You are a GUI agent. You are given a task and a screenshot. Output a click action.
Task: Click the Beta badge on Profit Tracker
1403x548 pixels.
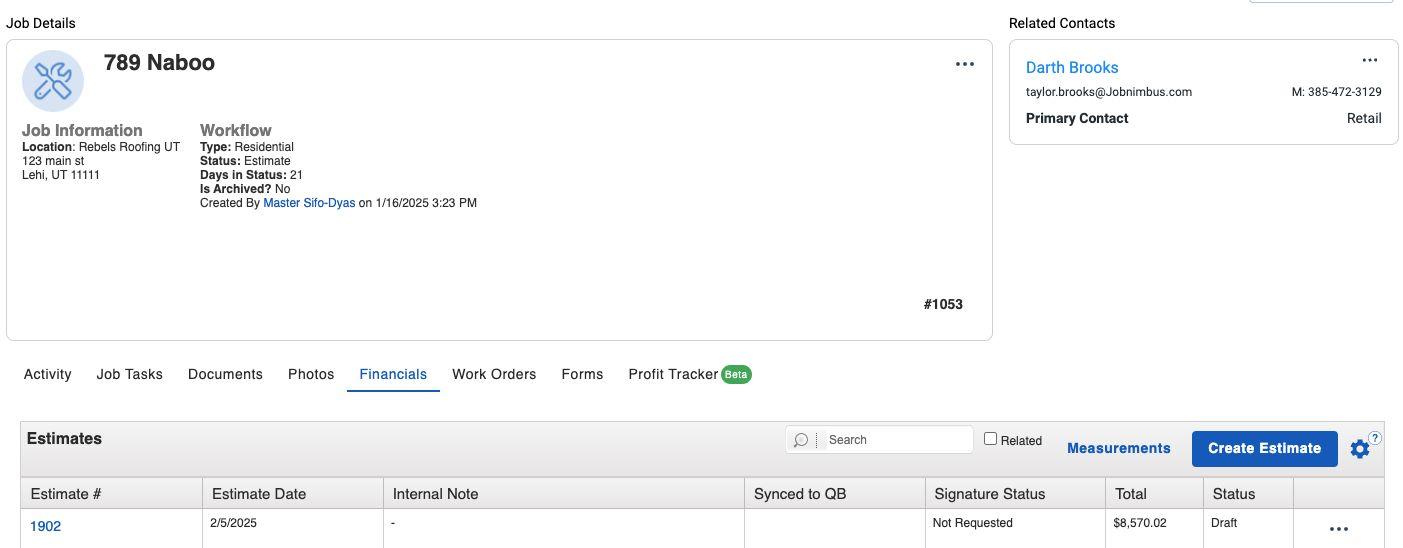[736, 374]
